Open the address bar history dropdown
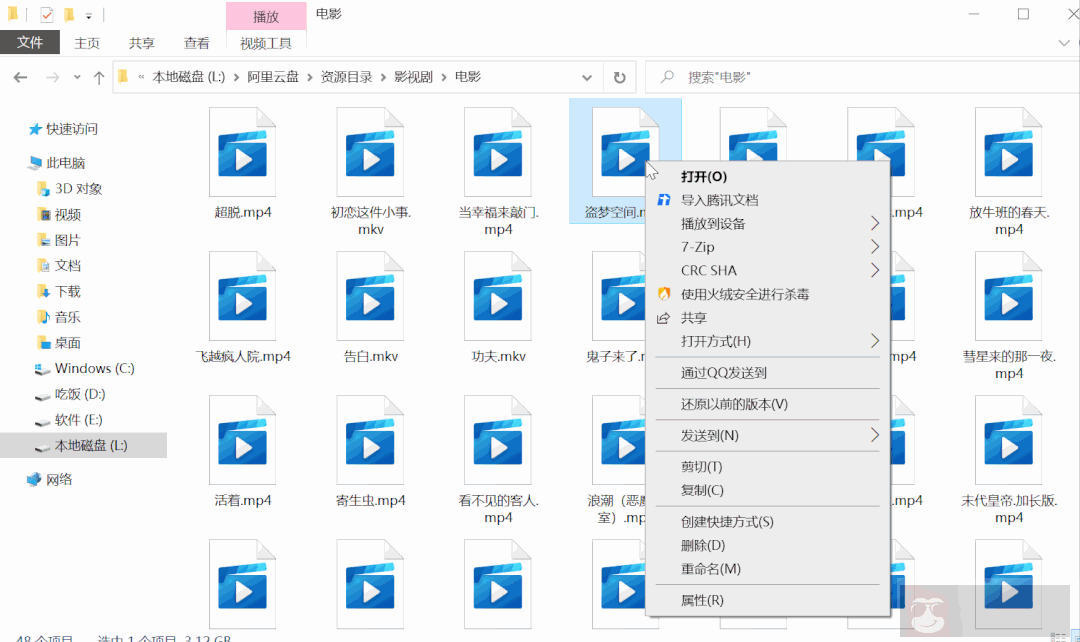This screenshot has height=642, width=1080. point(587,76)
